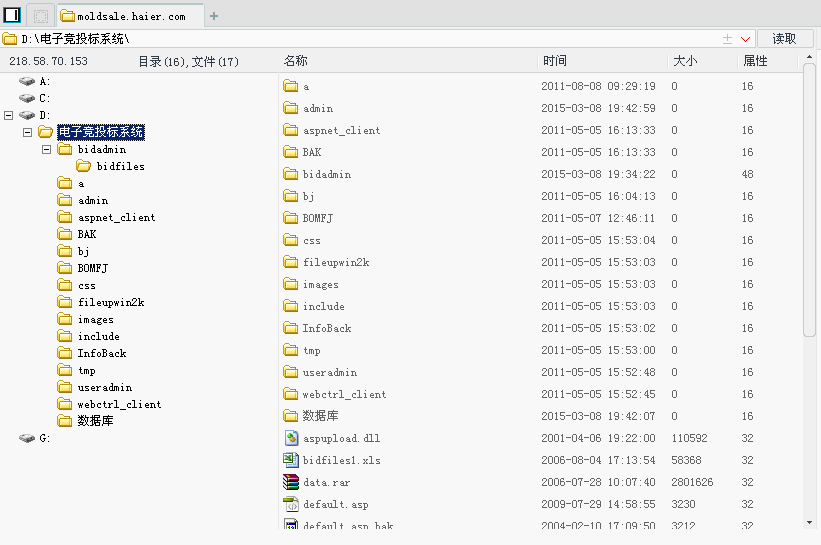Click the dotted square icon beside tabs
Viewport: 821px width, 545px height.
point(40,16)
